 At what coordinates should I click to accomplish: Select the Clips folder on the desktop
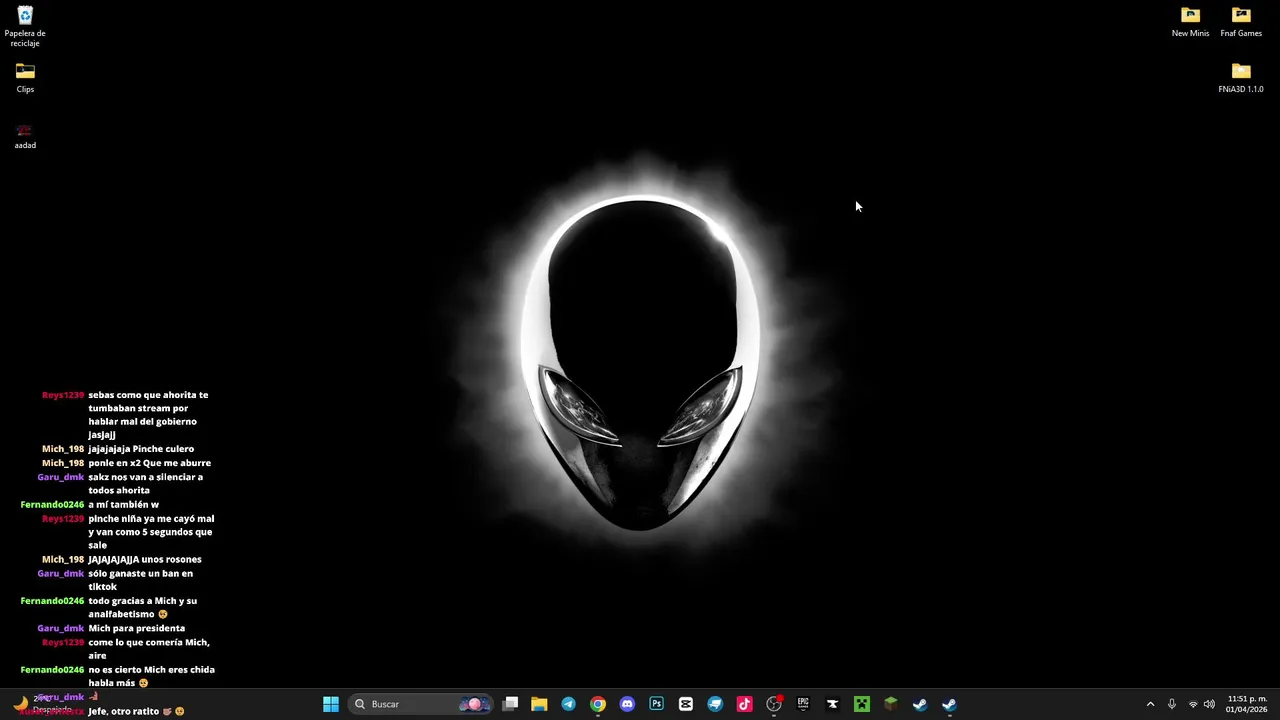[x=25, y=78]
